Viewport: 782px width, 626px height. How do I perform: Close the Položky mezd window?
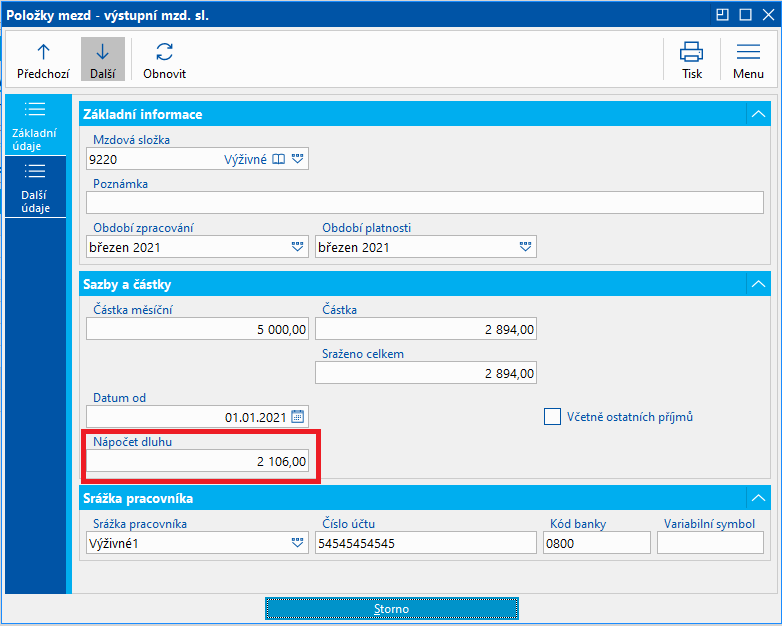click(x=769, y=15)
